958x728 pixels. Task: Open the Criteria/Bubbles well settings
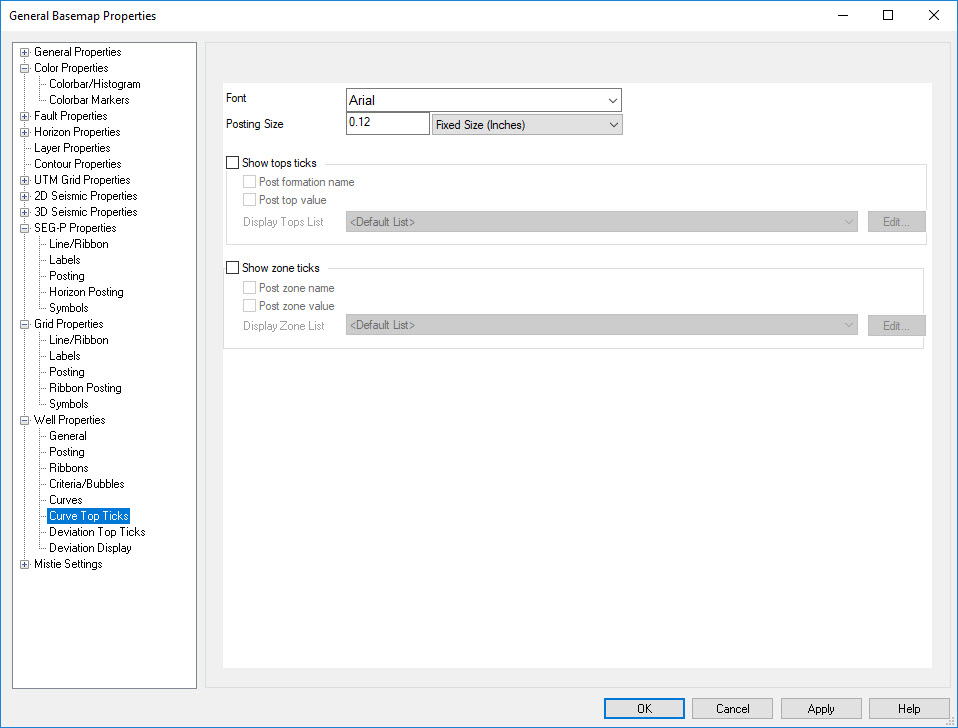click(x=87, y=484)
